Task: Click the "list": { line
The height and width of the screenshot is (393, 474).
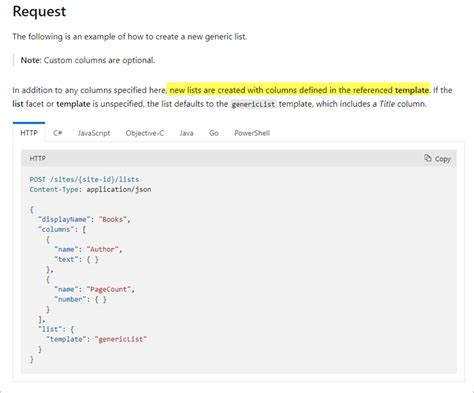Action: [x=56, y=329]
